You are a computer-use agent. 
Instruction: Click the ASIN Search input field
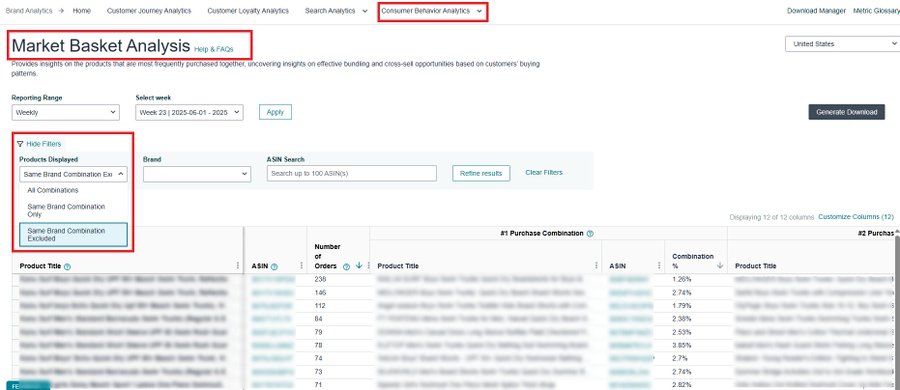tap(351, 173)
